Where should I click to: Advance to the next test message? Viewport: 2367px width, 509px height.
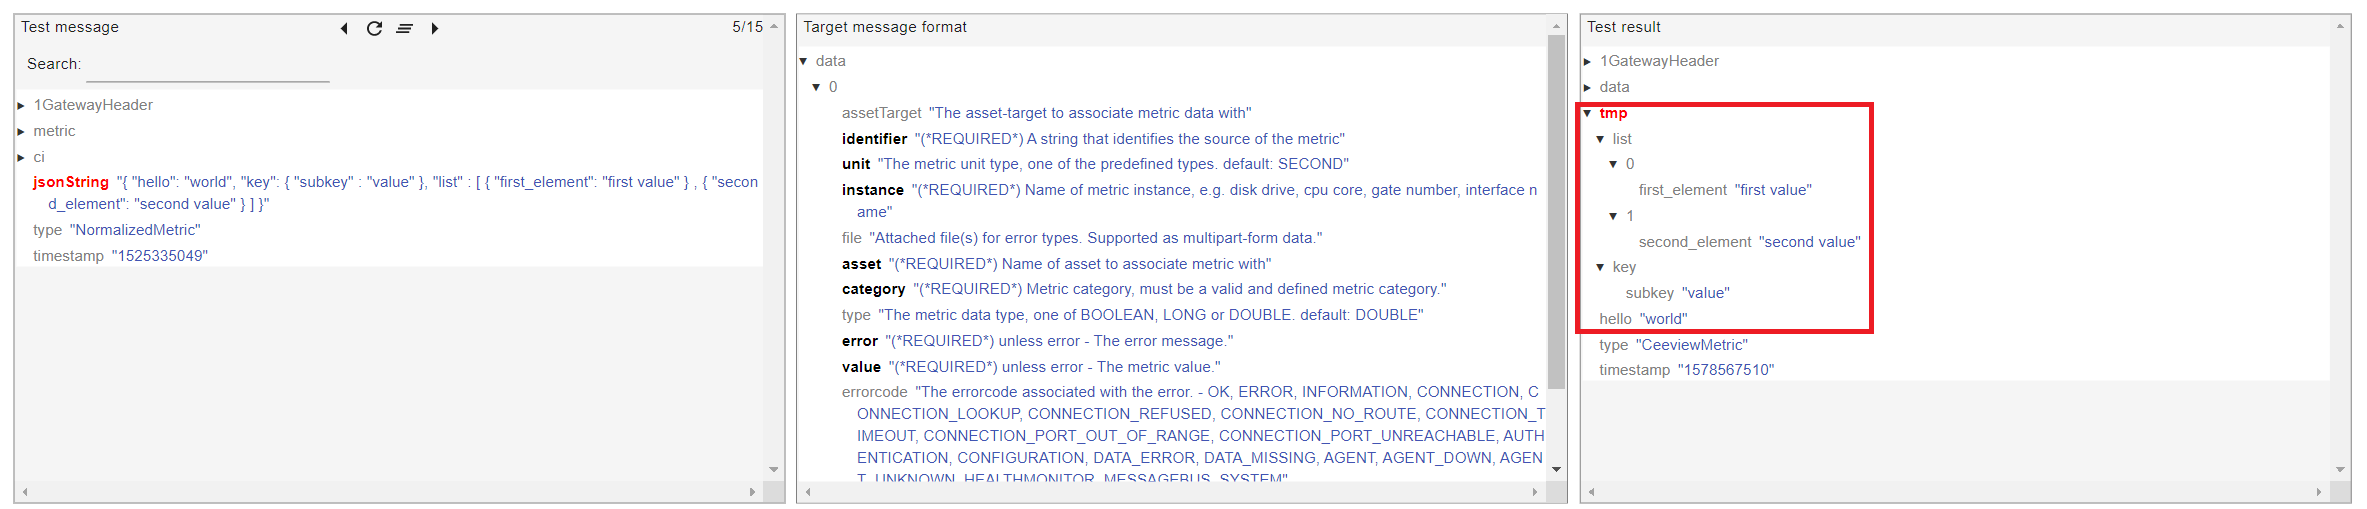coord(435,28)
